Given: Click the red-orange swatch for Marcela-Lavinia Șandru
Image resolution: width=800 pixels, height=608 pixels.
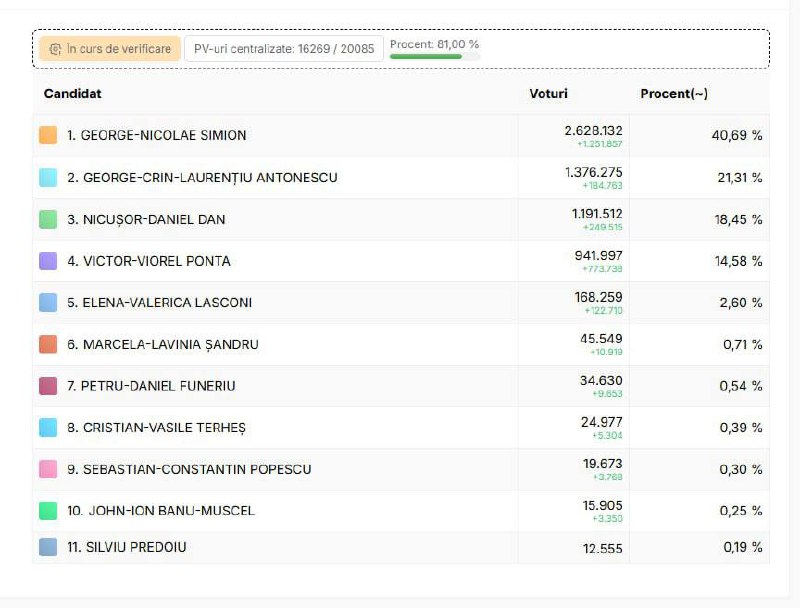Looking at the screenshot, I should click(48, 344).
